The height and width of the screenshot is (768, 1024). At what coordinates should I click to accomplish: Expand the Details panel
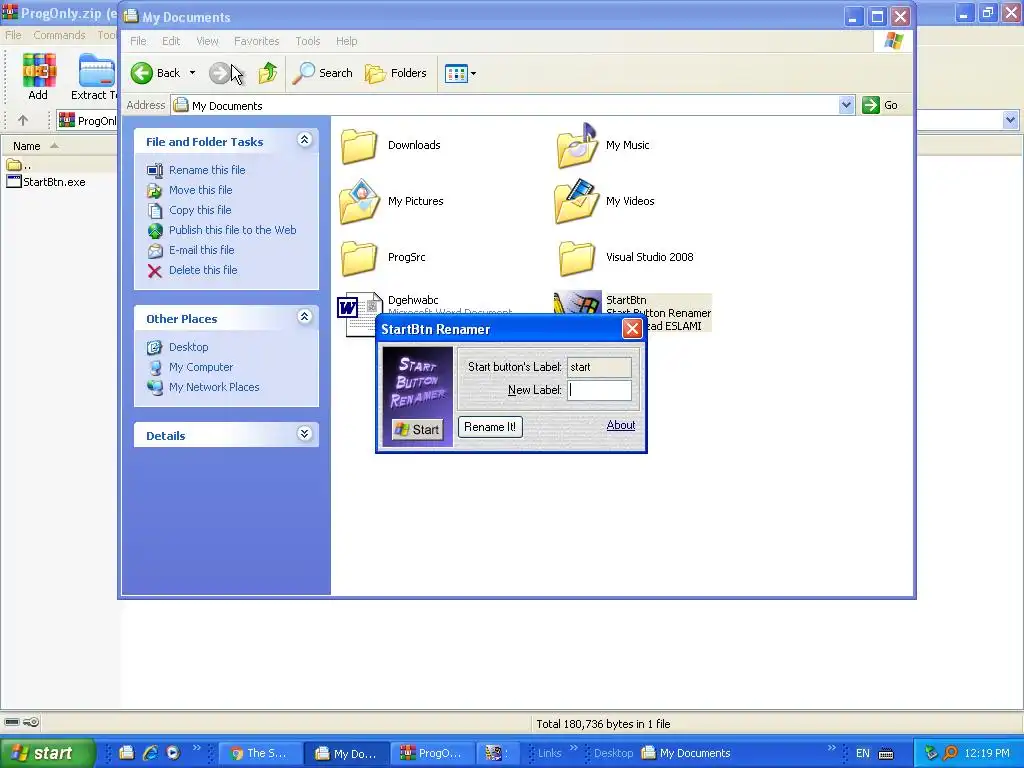click(x=304, y=434)
